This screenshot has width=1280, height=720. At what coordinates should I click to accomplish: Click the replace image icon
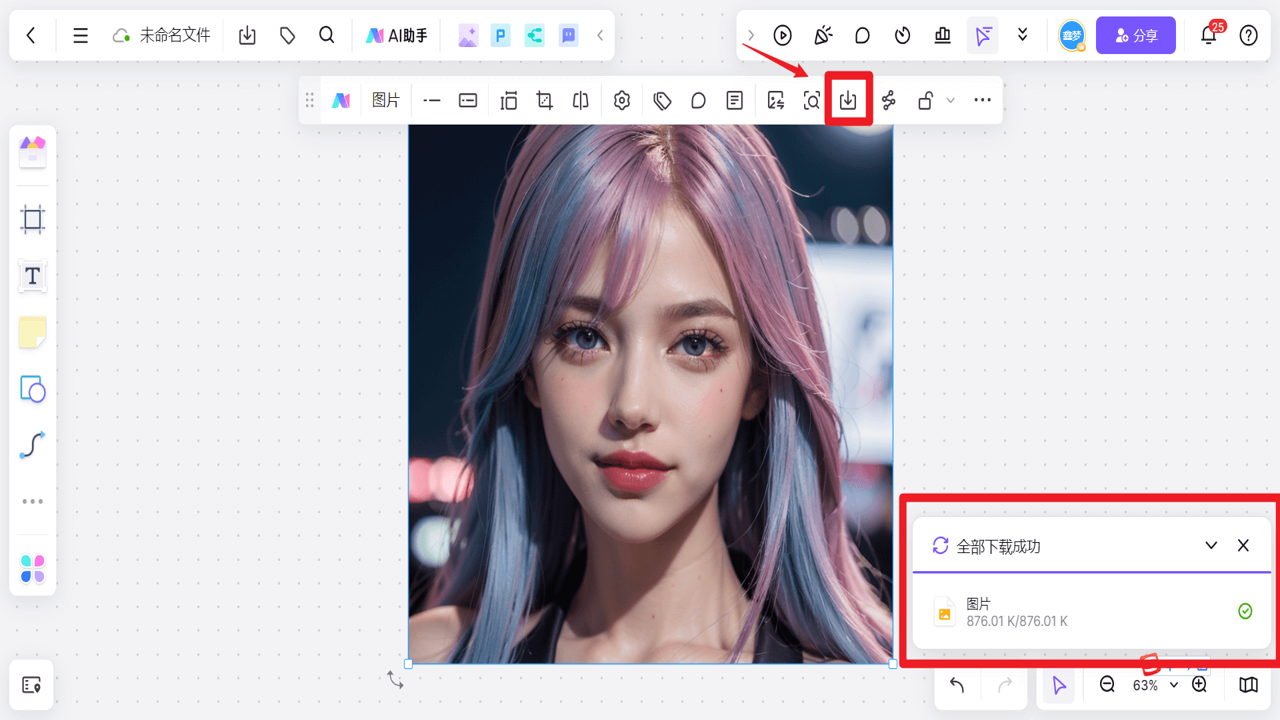[776, 100]
